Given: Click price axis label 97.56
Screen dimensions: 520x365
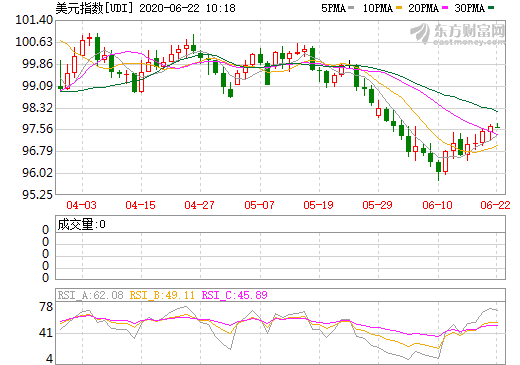Looking at the screenshot, I should (37, 129).
